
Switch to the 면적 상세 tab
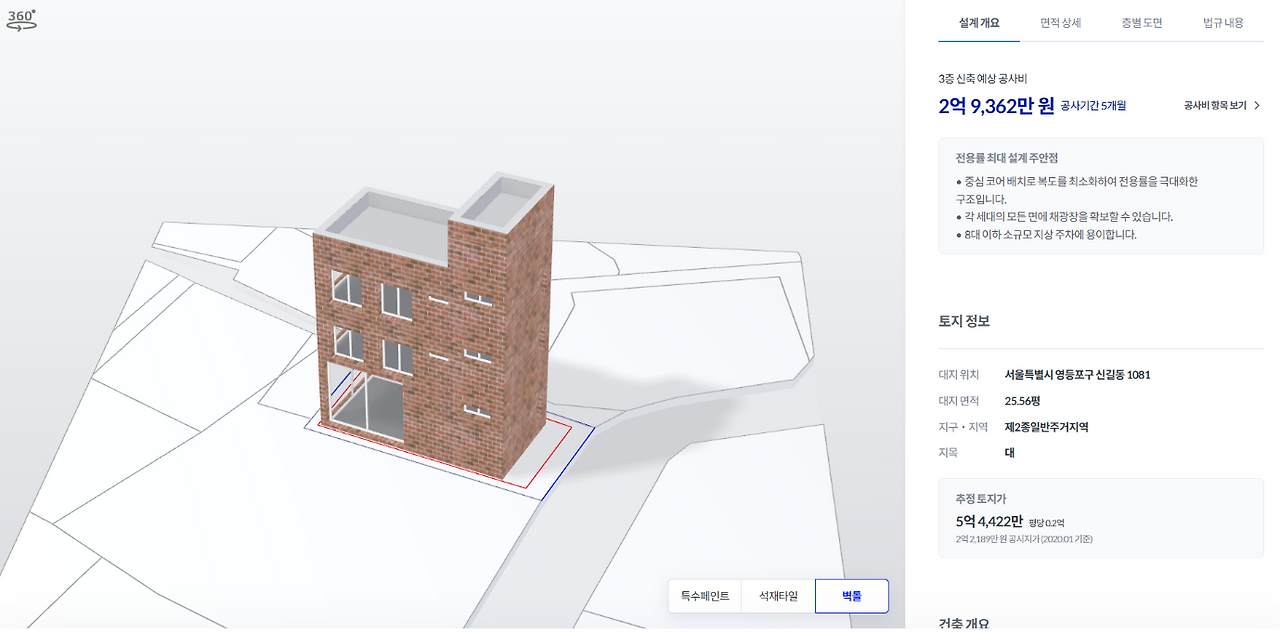coord(1060,22)
